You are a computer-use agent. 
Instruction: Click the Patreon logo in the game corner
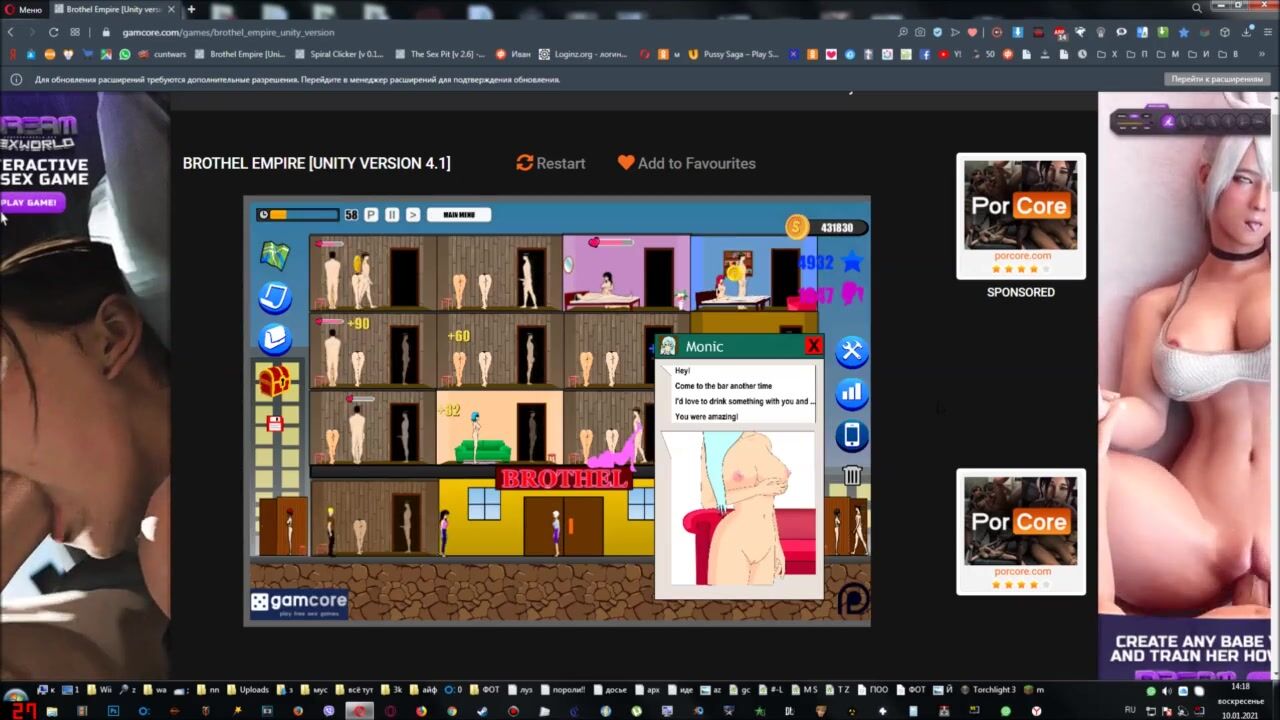click(852, 599)
